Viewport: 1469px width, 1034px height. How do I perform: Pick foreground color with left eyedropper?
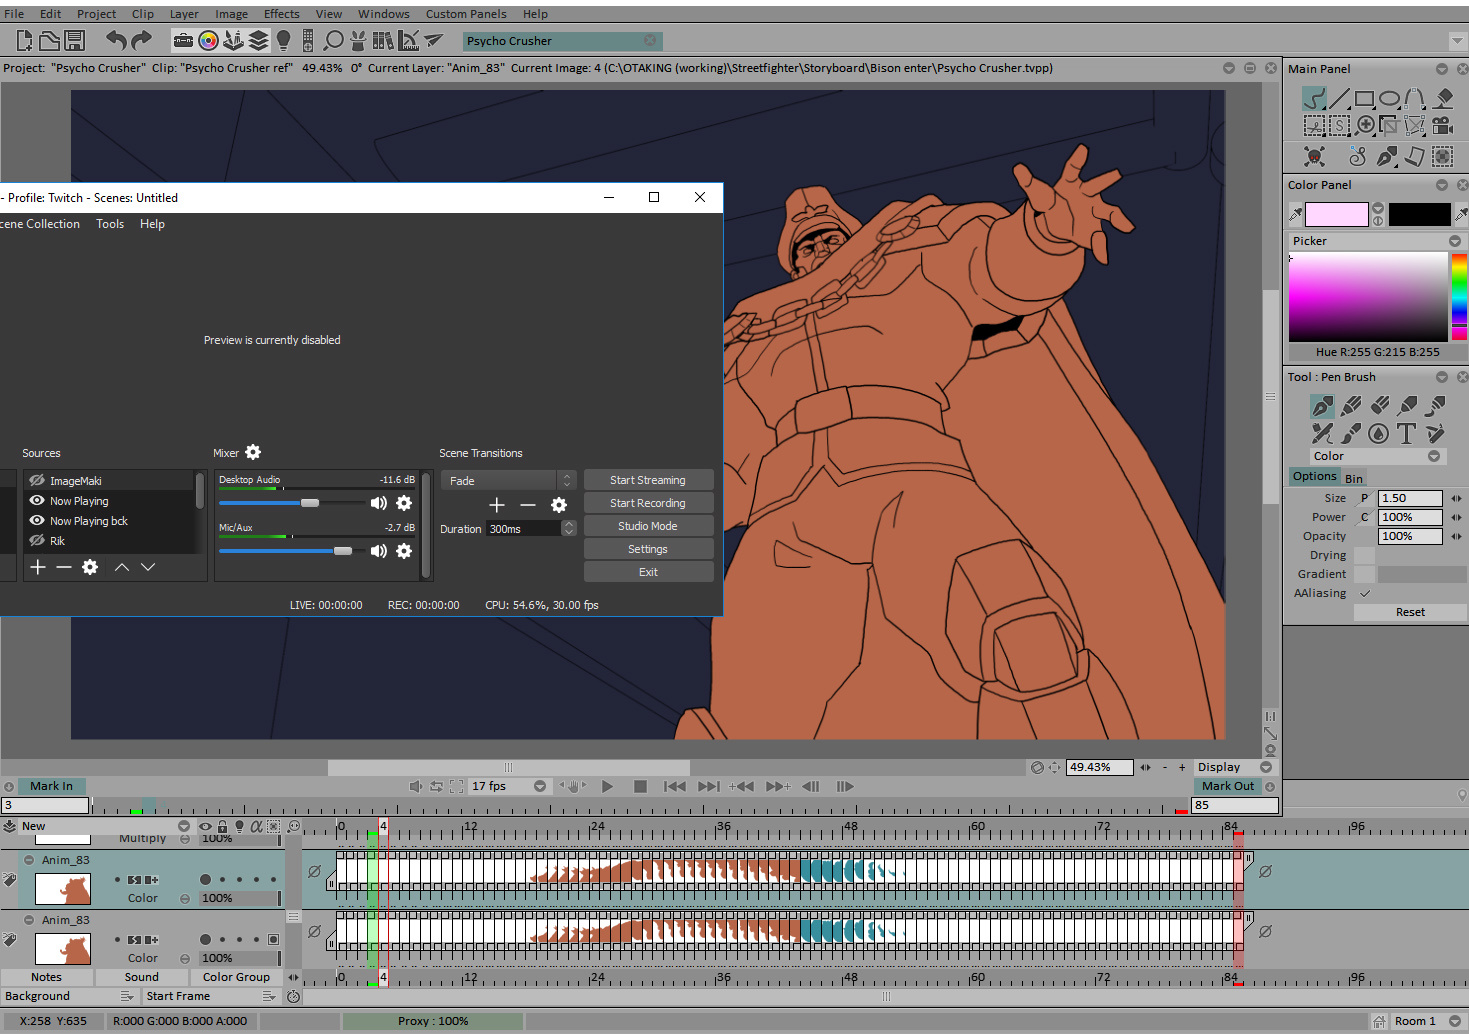[x=1295, y=214]
